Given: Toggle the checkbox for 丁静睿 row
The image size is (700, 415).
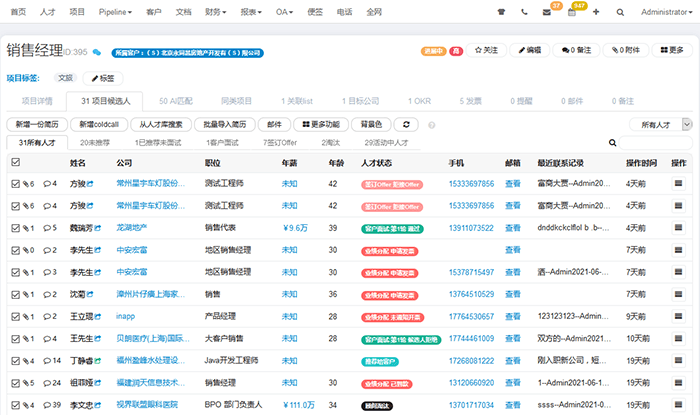Looking at the screenshot, I should tap(15, 359).
